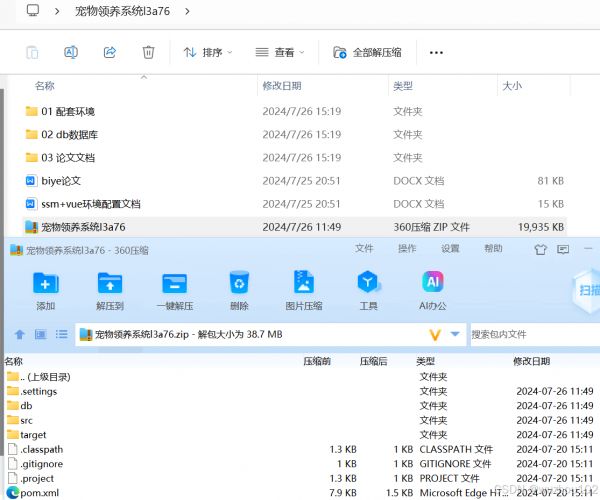Sort by 类型 column header in Explorer
Image resolution: width=600 pixels, height=500 pixels.
403,86
